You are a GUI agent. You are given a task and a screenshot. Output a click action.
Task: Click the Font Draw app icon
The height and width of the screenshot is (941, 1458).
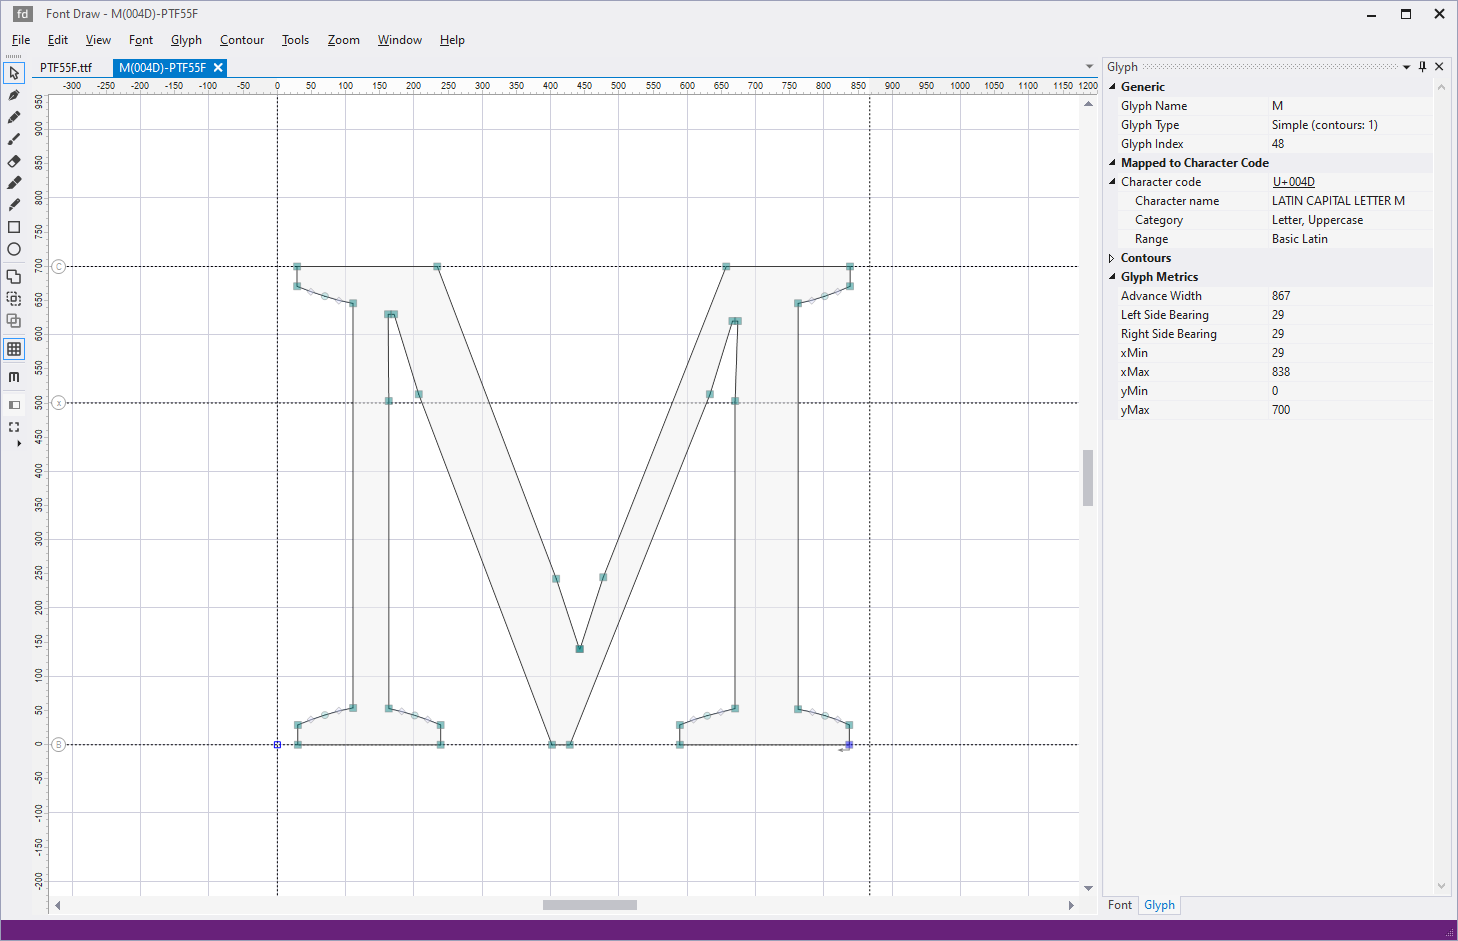pyautogui.click(x=22, y=14)
